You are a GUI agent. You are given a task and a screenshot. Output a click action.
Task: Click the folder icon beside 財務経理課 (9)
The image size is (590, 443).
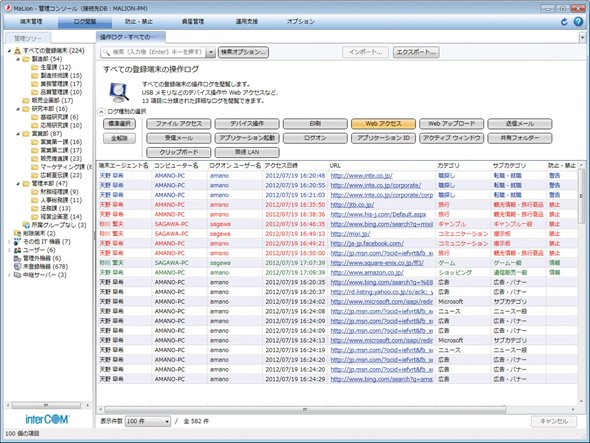pos(35,192)
